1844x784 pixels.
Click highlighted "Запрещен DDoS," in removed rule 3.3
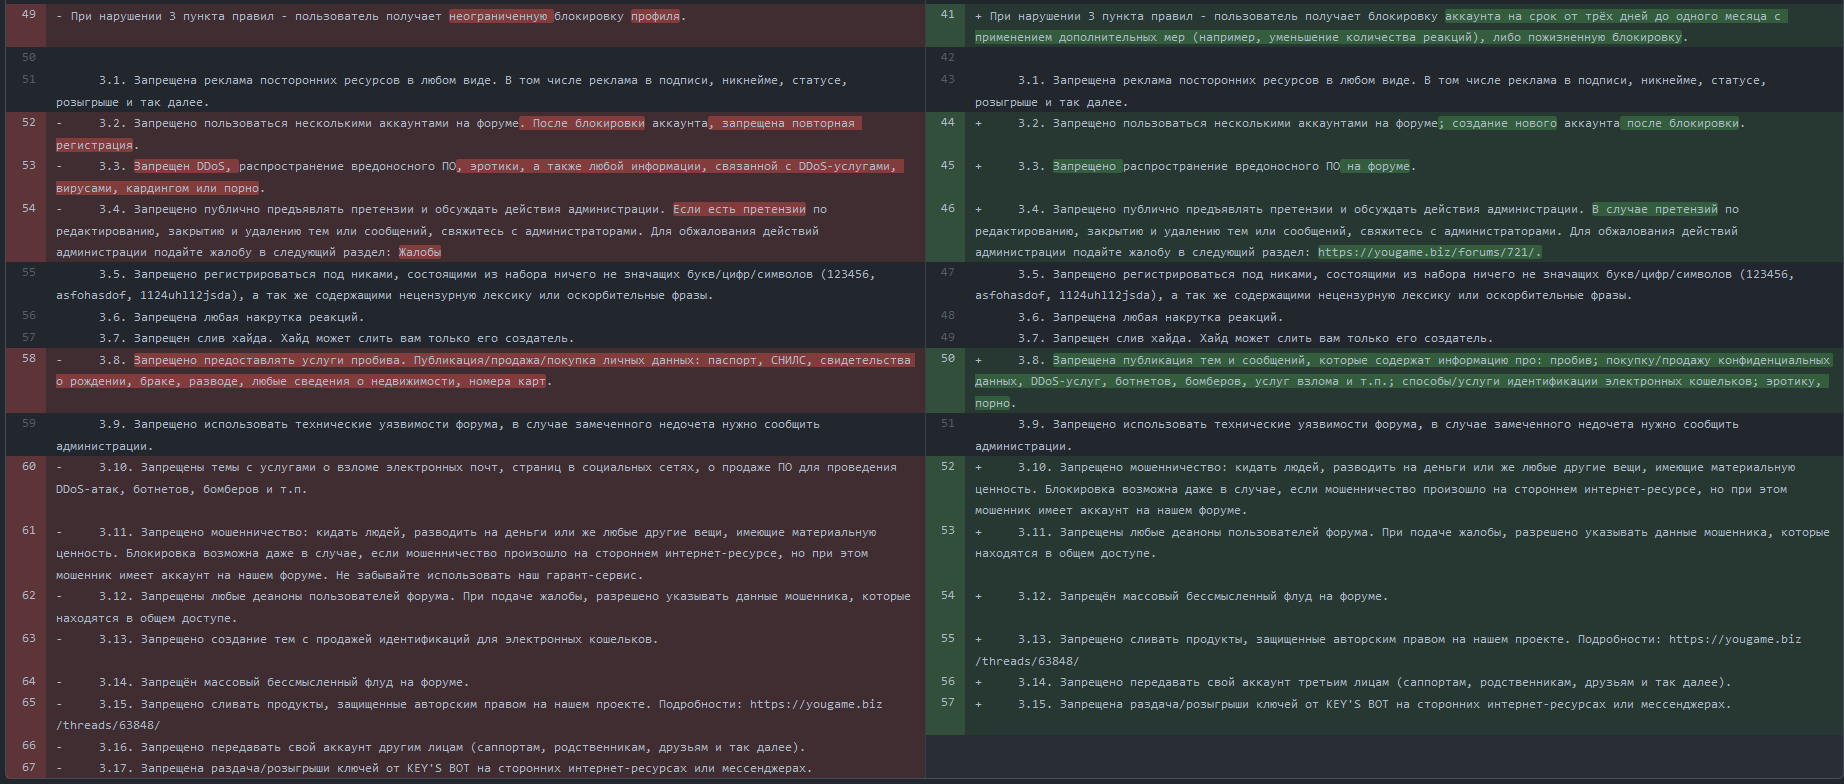pyautogui.click(x=183, y=167)
